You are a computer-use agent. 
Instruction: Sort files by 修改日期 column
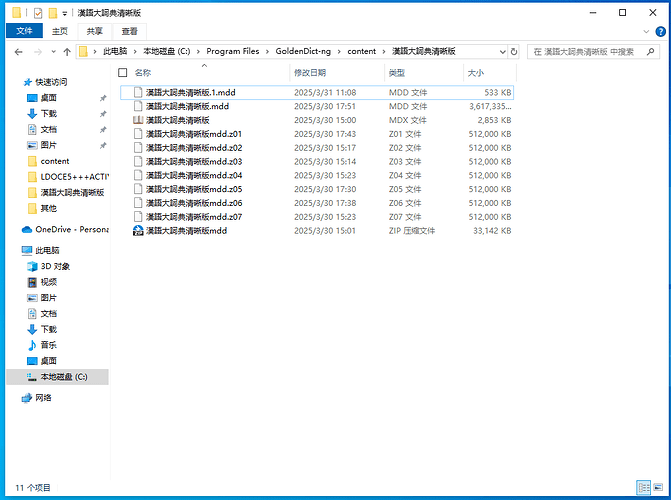coord(310,72)
